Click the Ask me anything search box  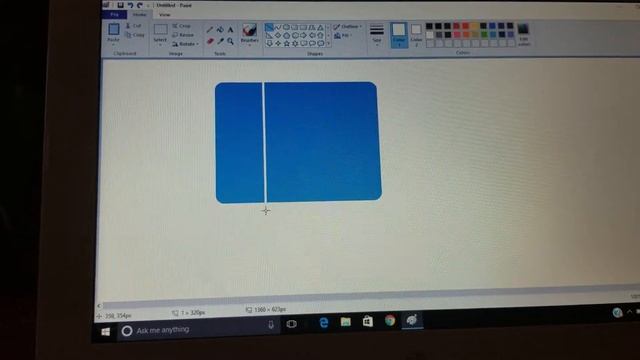pos(199,327)
